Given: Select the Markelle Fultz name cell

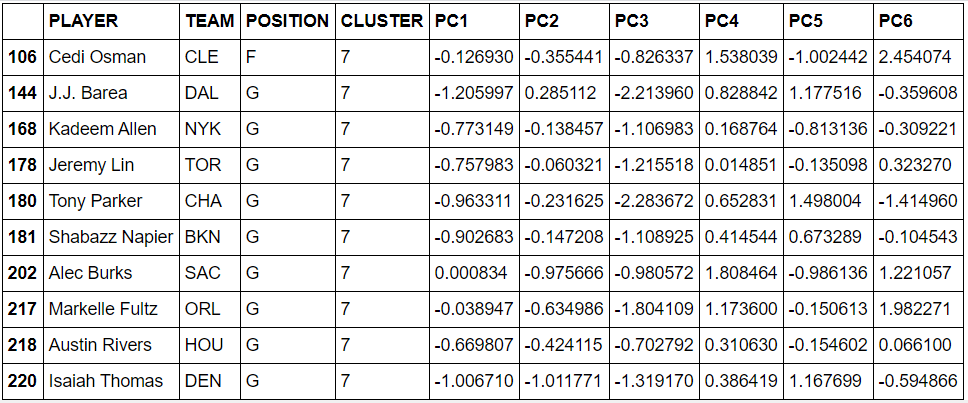Looking at the screenshot, I should click(112, 309).
